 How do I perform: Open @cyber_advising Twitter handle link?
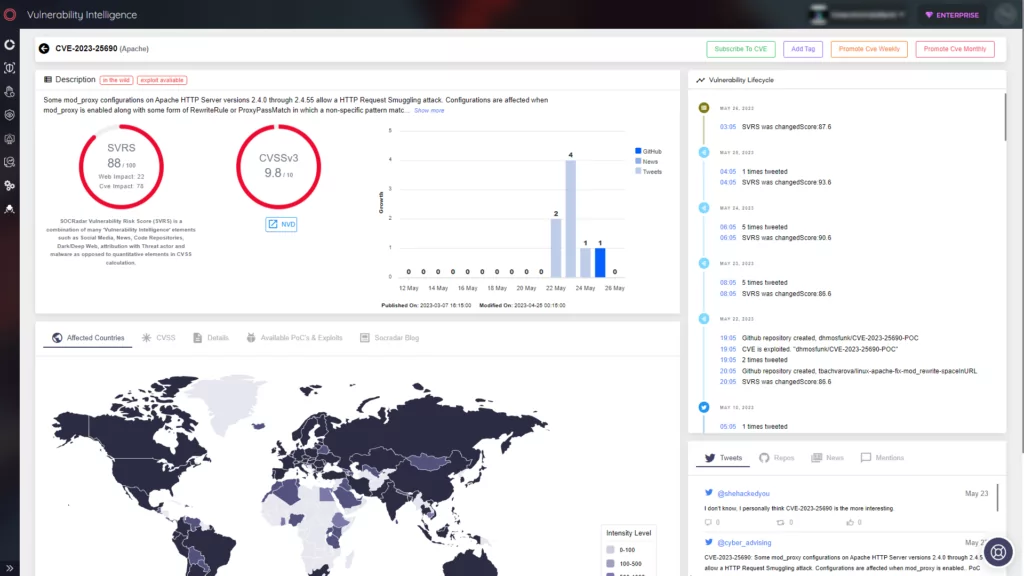(x=744, y=543)
